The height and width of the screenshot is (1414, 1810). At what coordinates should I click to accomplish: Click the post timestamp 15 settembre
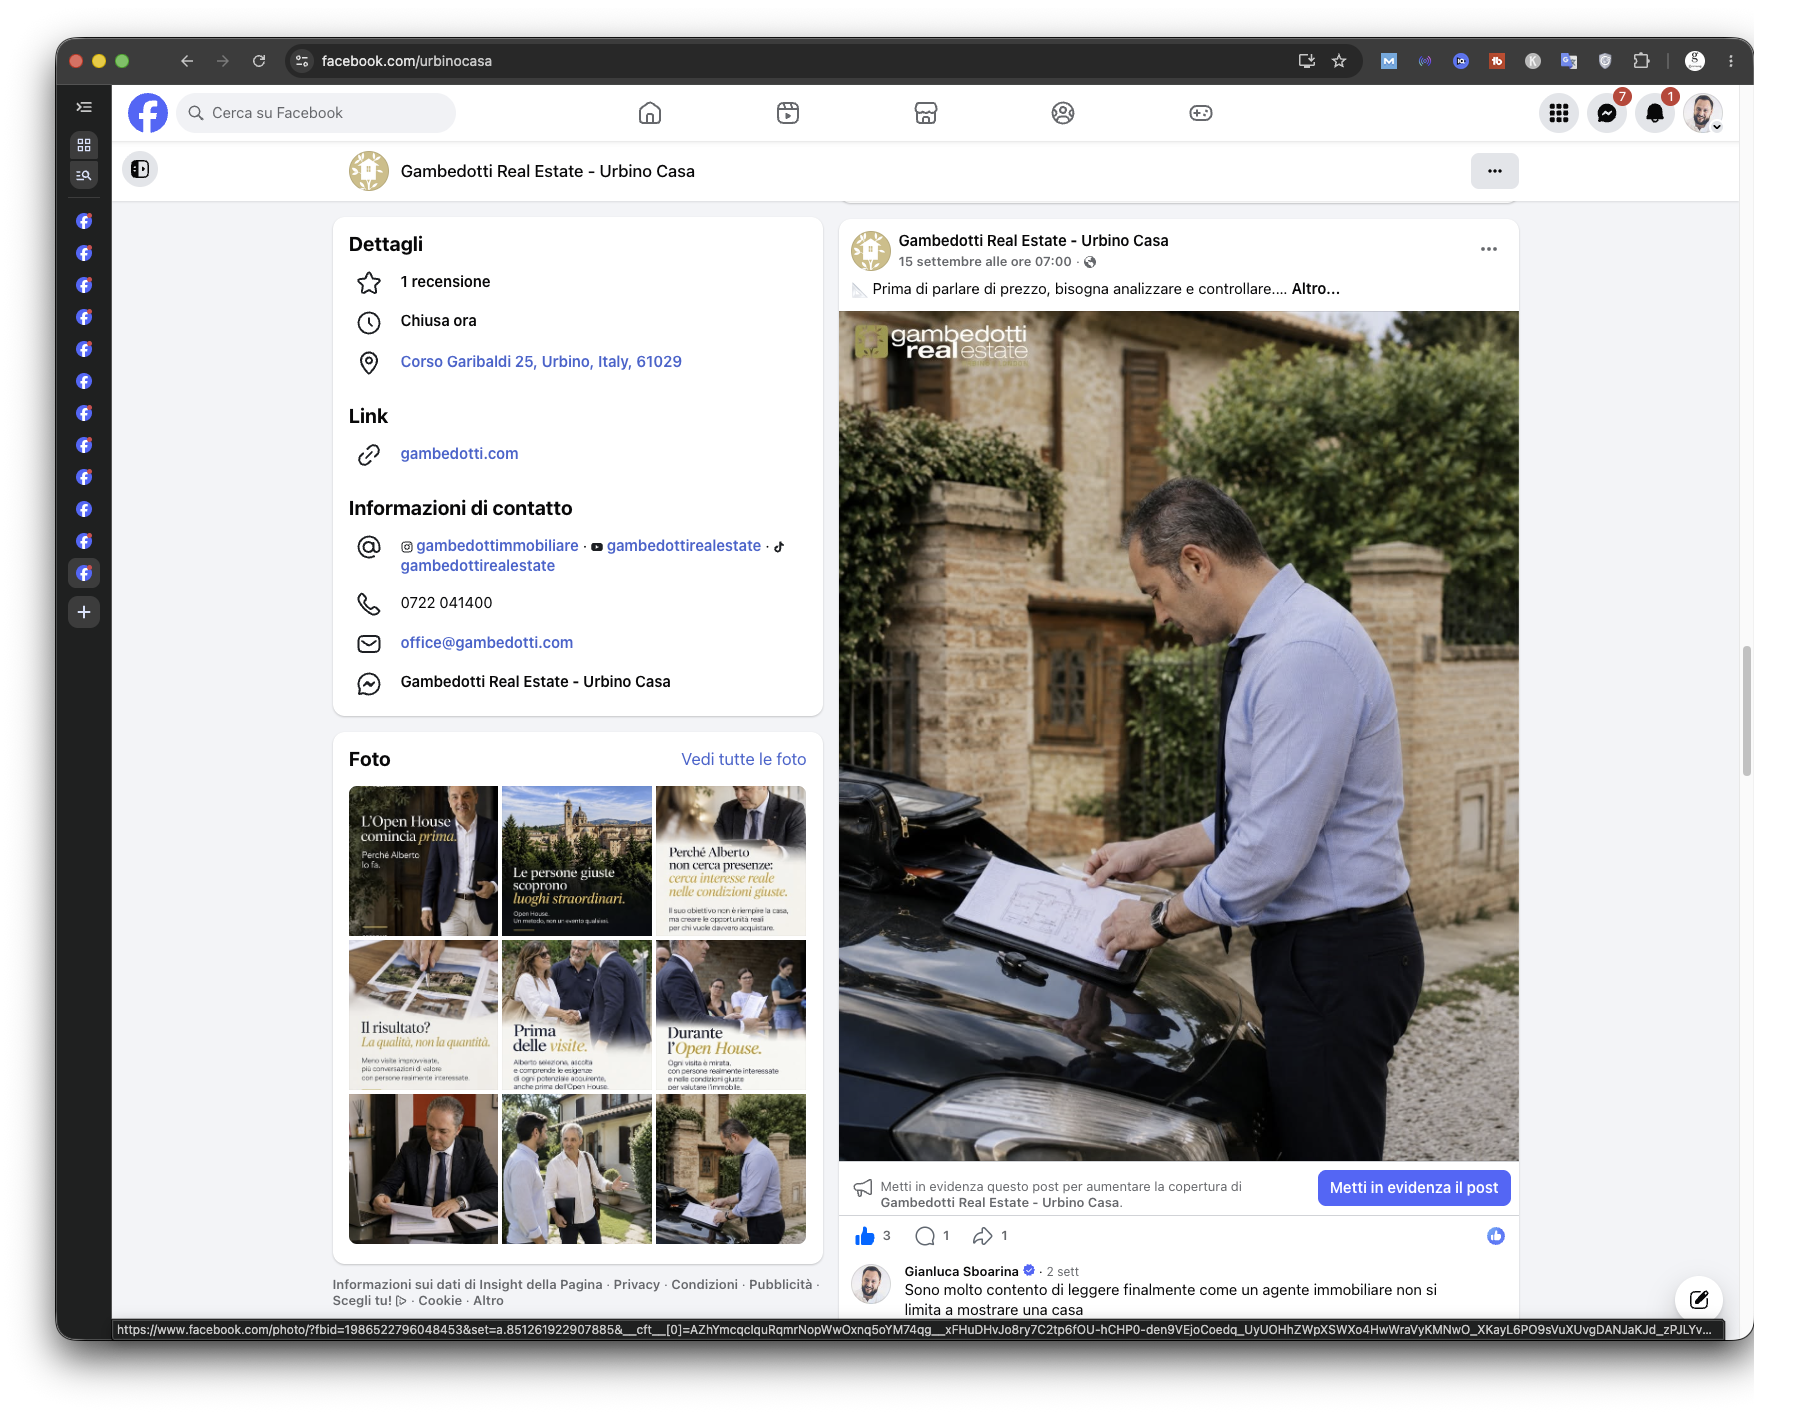(x=985, y=262)
